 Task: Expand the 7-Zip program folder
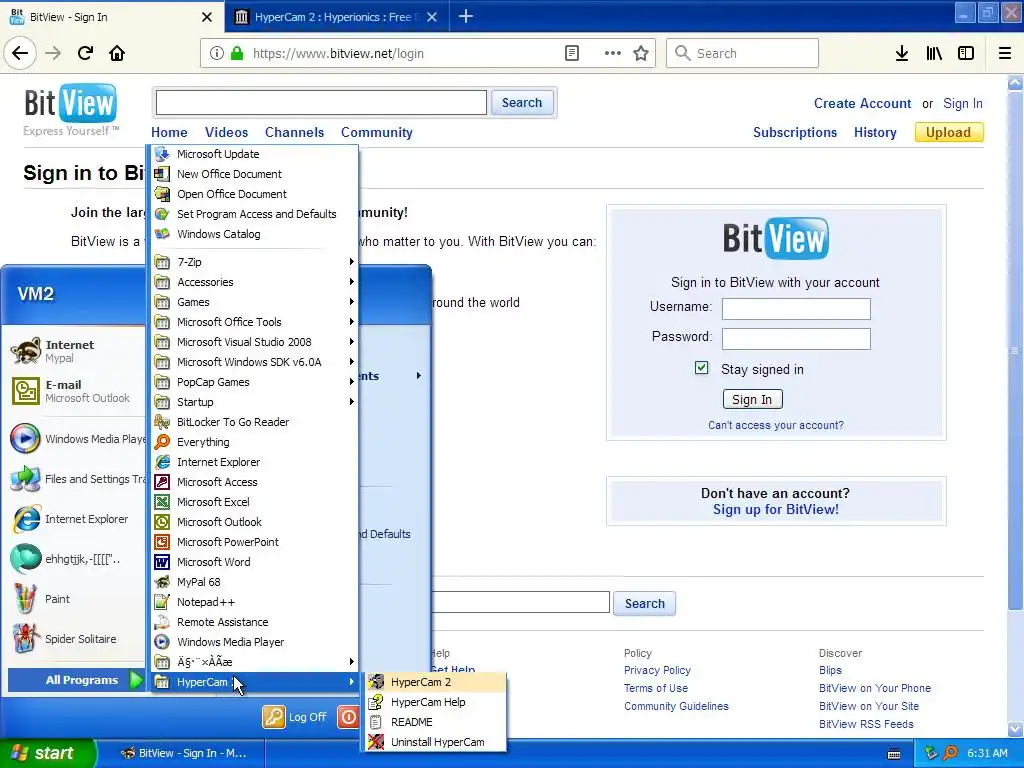255,262
